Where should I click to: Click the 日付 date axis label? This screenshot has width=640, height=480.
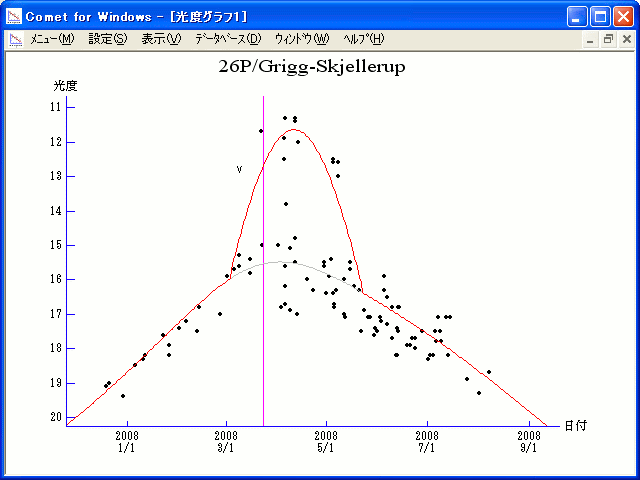[x=574, y=425]
